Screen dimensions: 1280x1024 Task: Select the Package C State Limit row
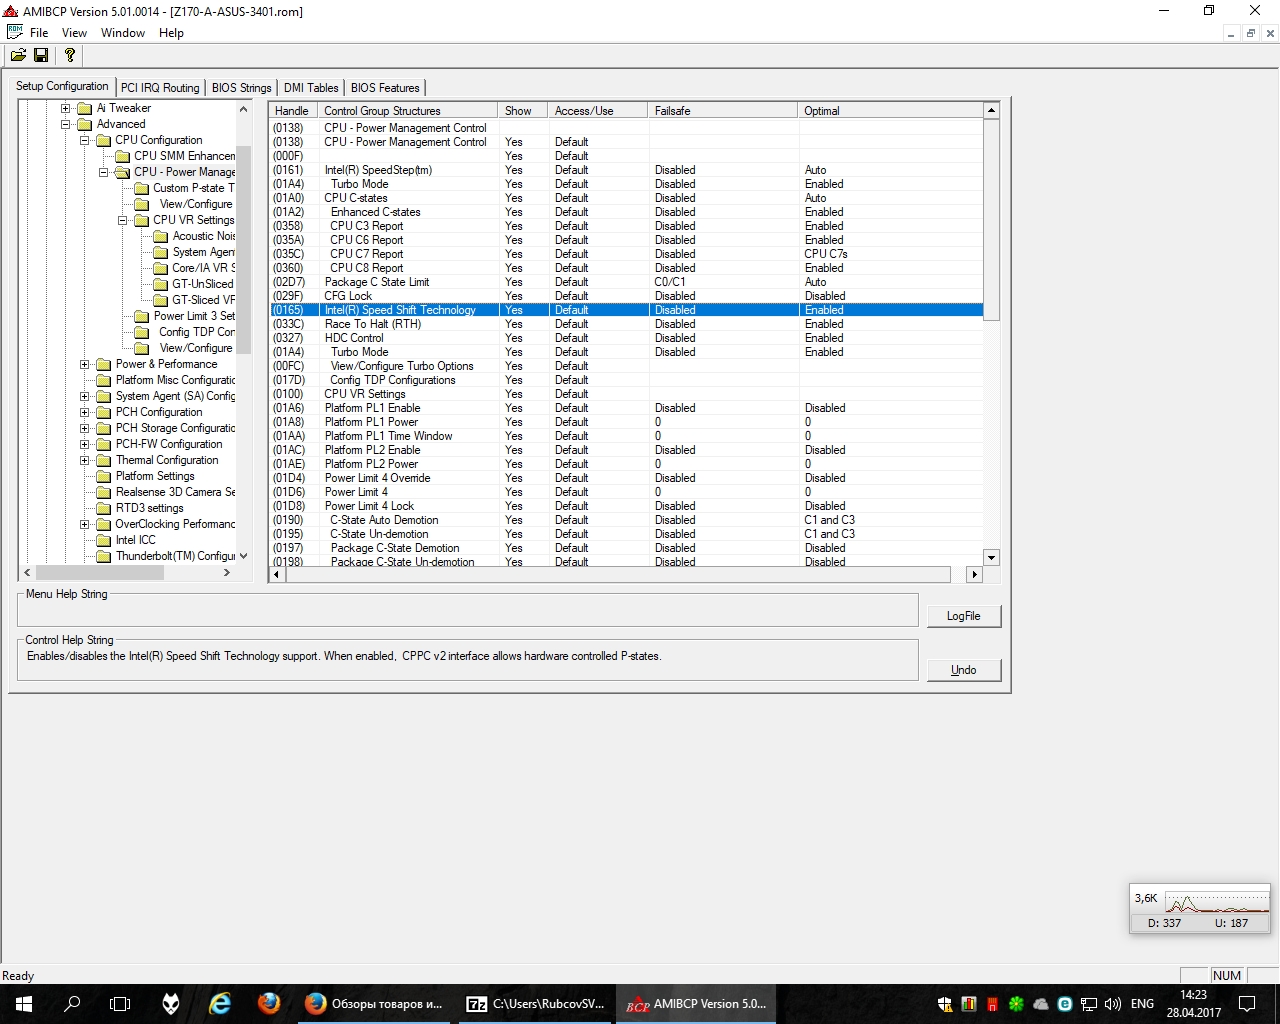(626, 282)
